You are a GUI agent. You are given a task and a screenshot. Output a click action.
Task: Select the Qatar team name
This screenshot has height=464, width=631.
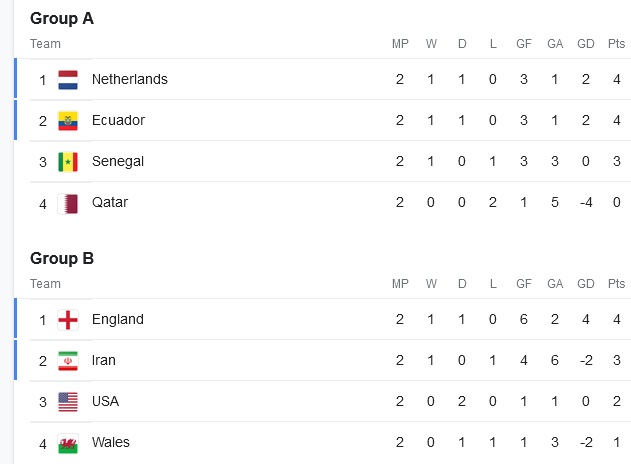coord(110,202)
